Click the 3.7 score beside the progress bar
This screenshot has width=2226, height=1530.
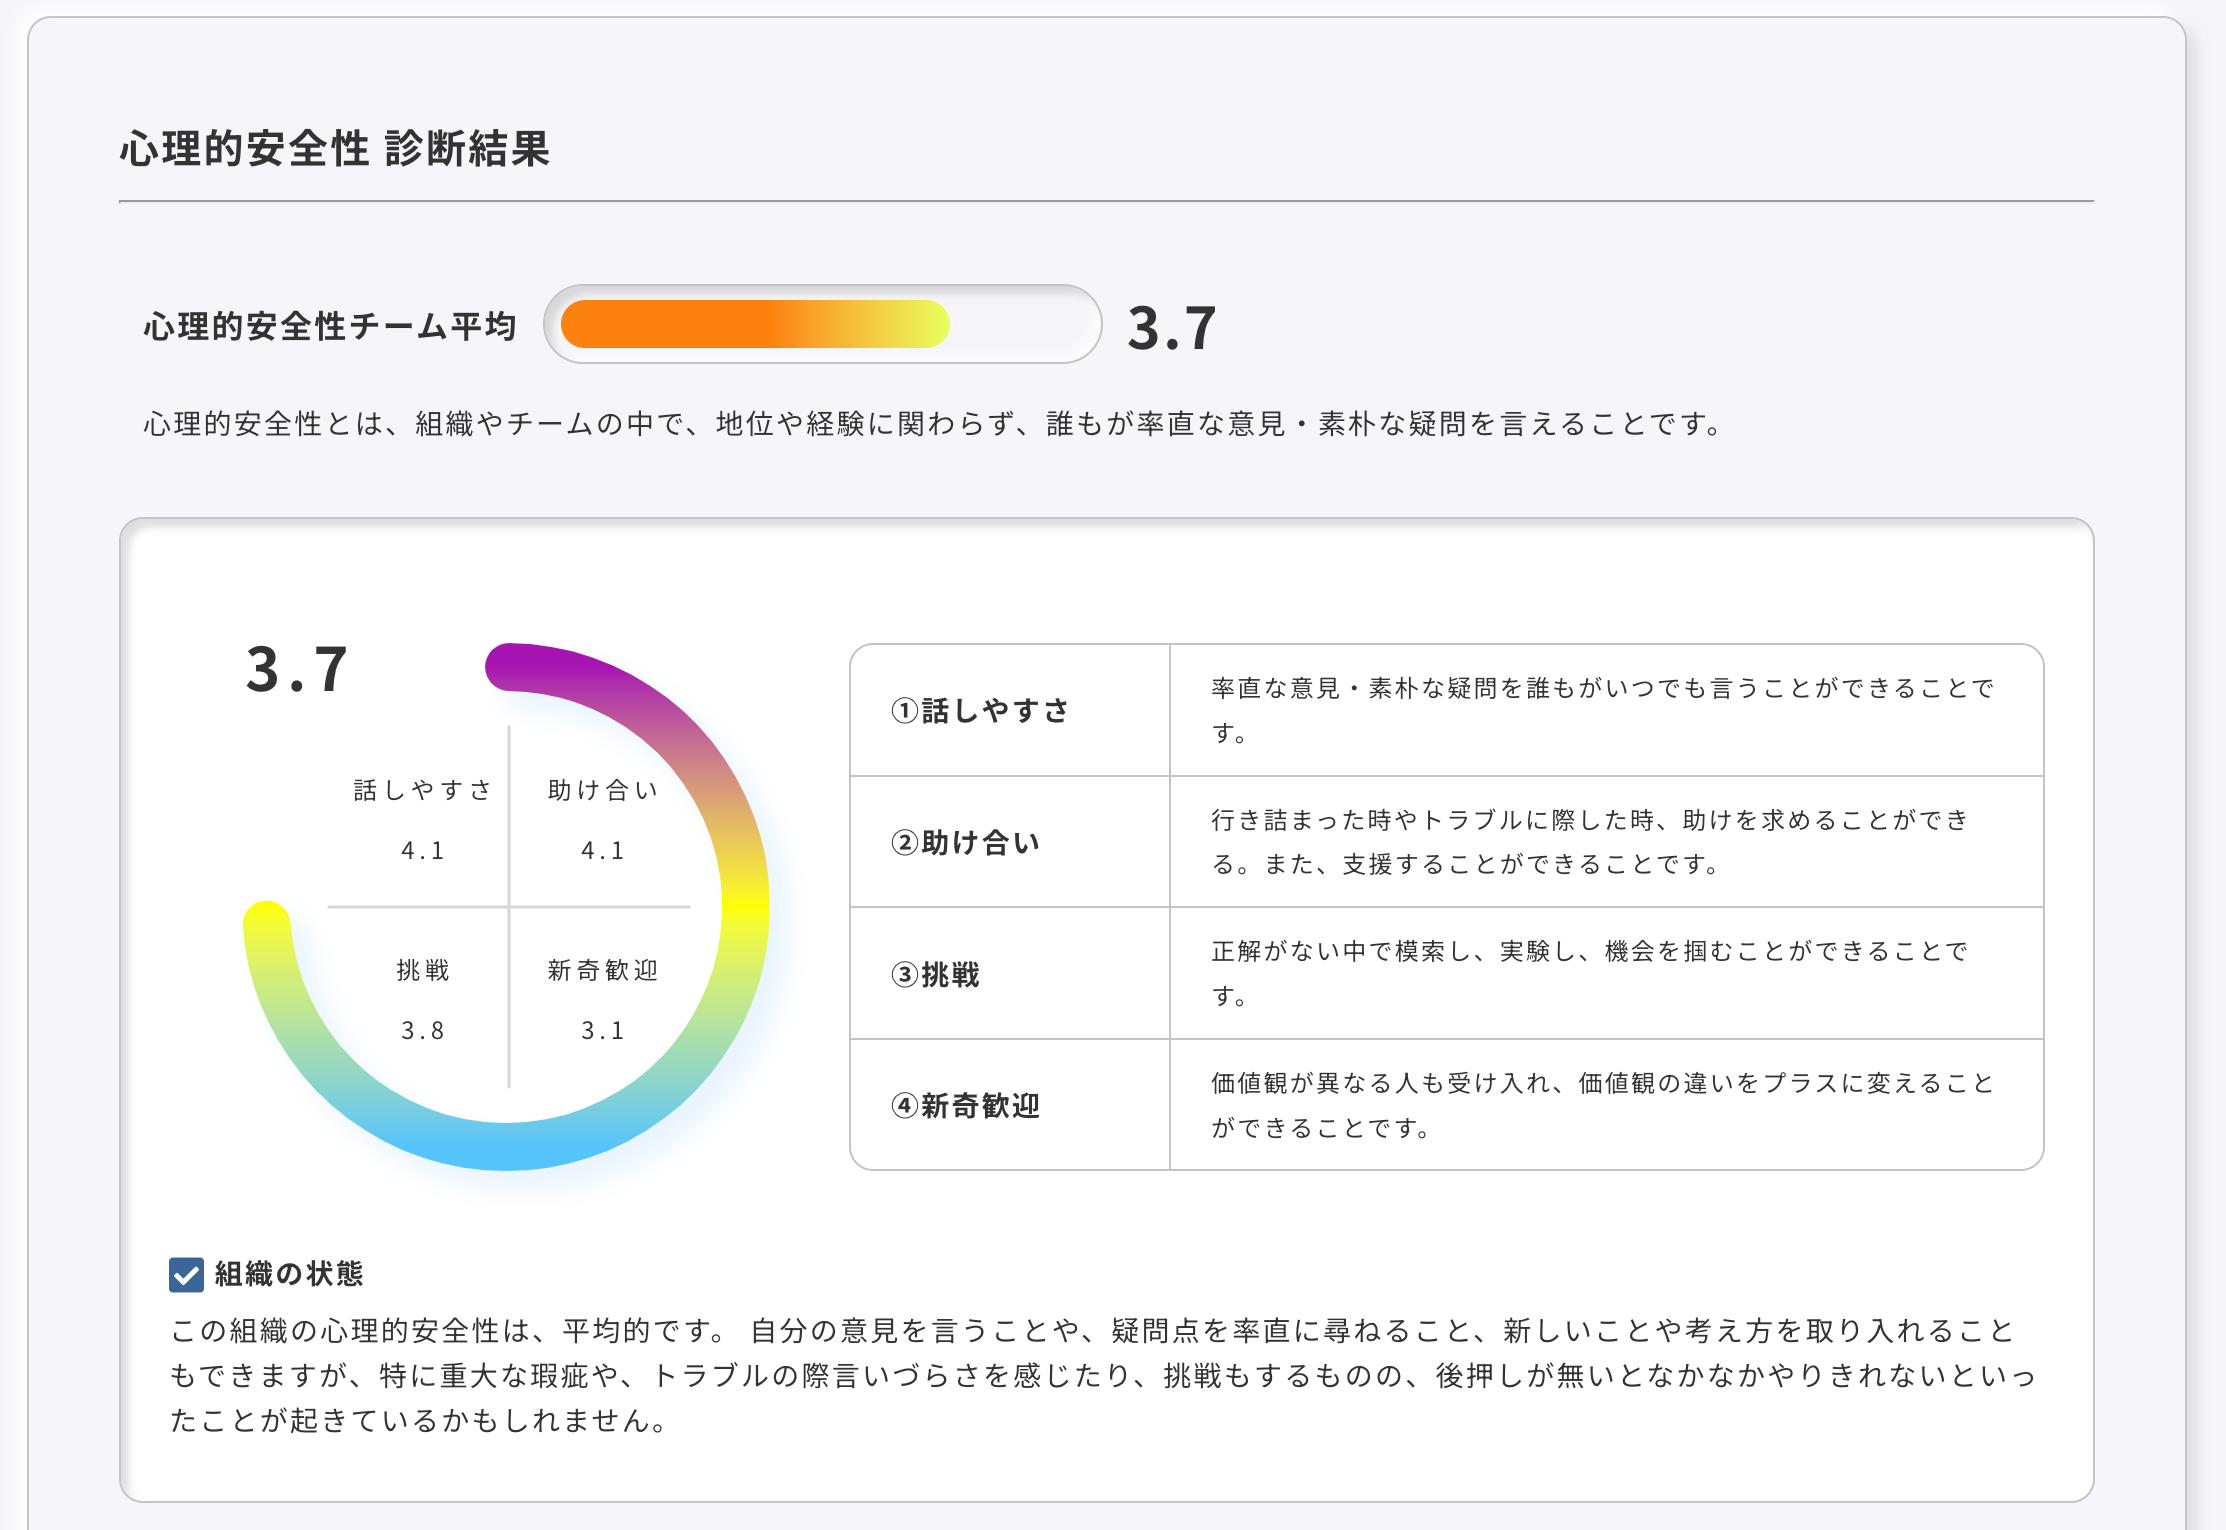click(x=1171, y=328)
